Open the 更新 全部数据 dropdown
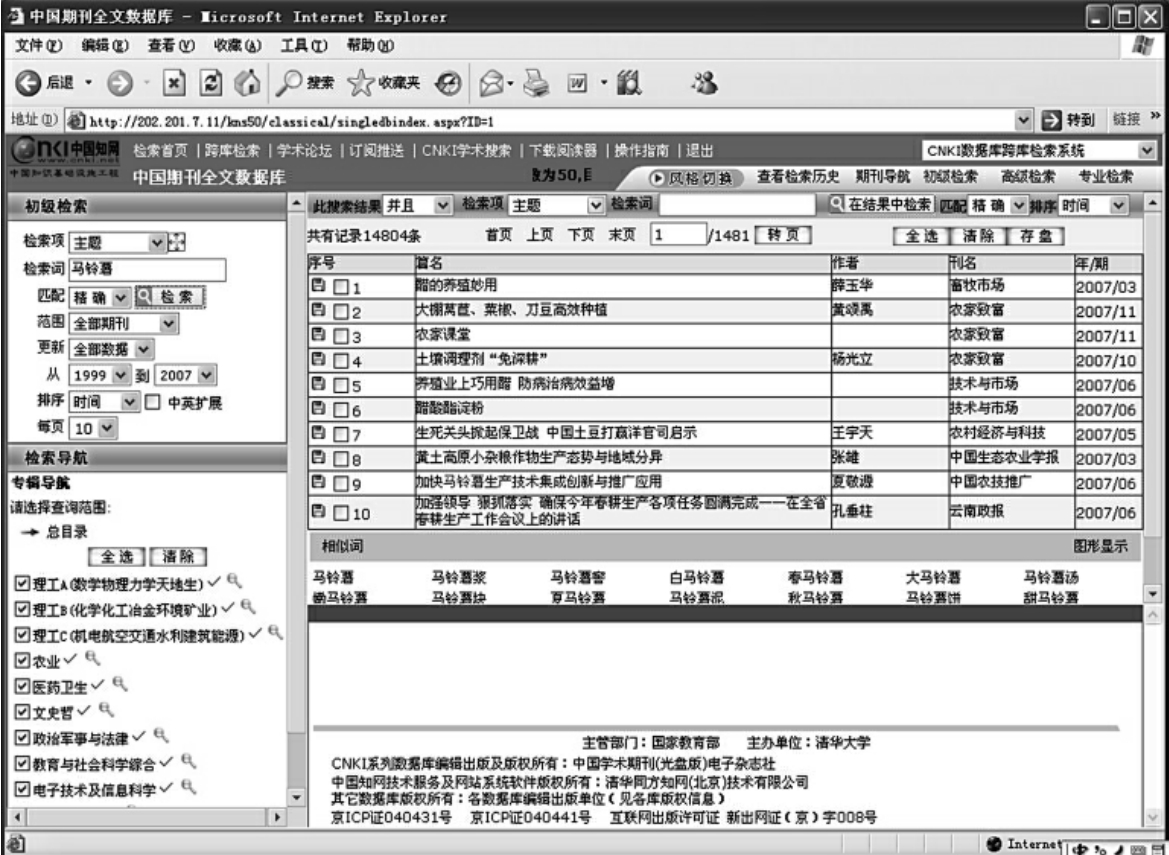The image size is (1169, 855). click(112, 349)
